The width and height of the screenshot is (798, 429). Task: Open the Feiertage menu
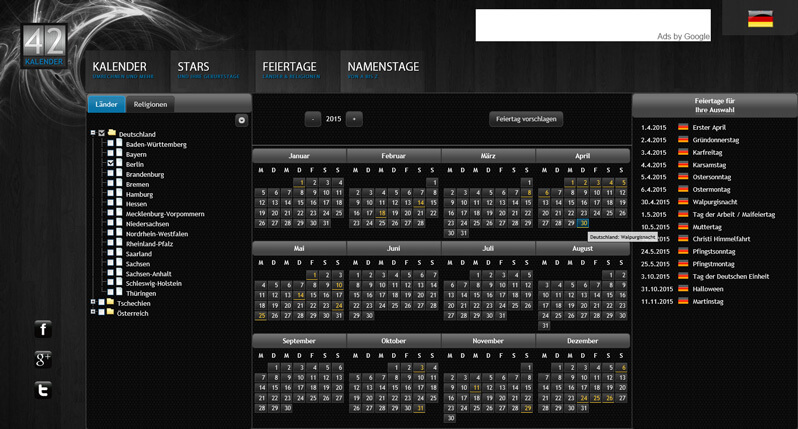[x=289, y=67]
